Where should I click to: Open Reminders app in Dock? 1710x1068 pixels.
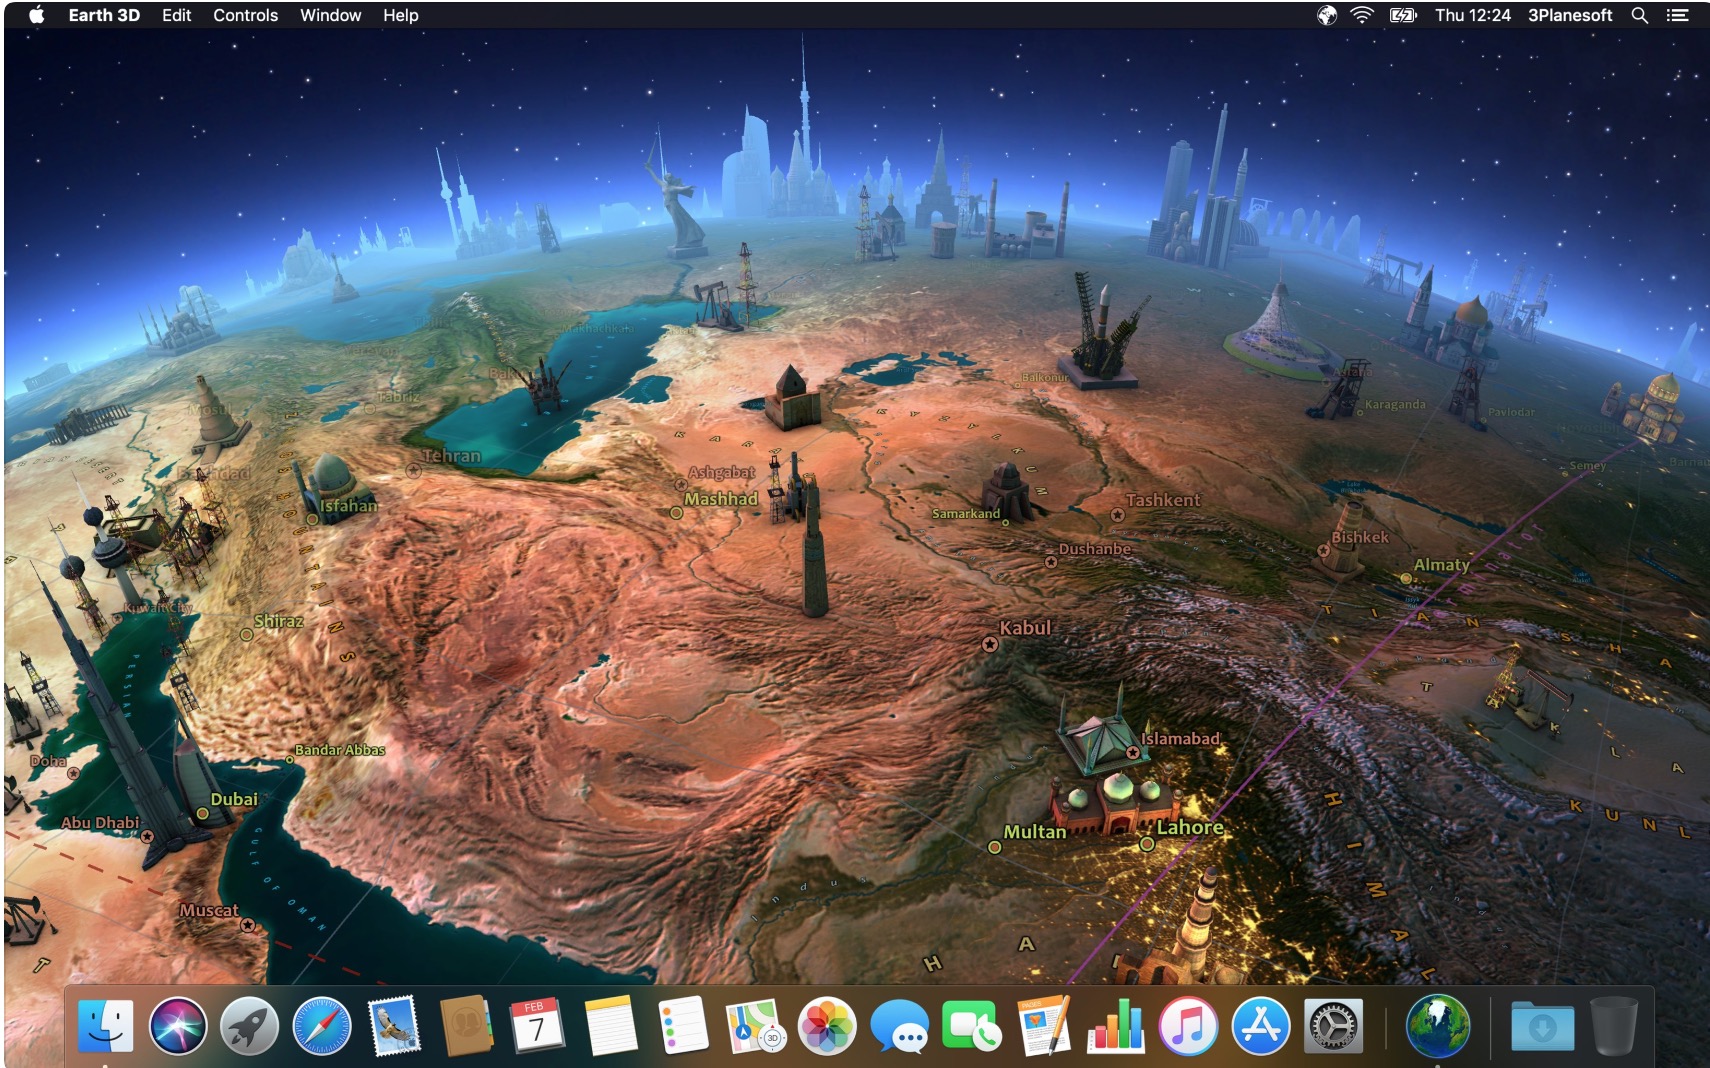pyautogui.click(x=683, y=1025)
